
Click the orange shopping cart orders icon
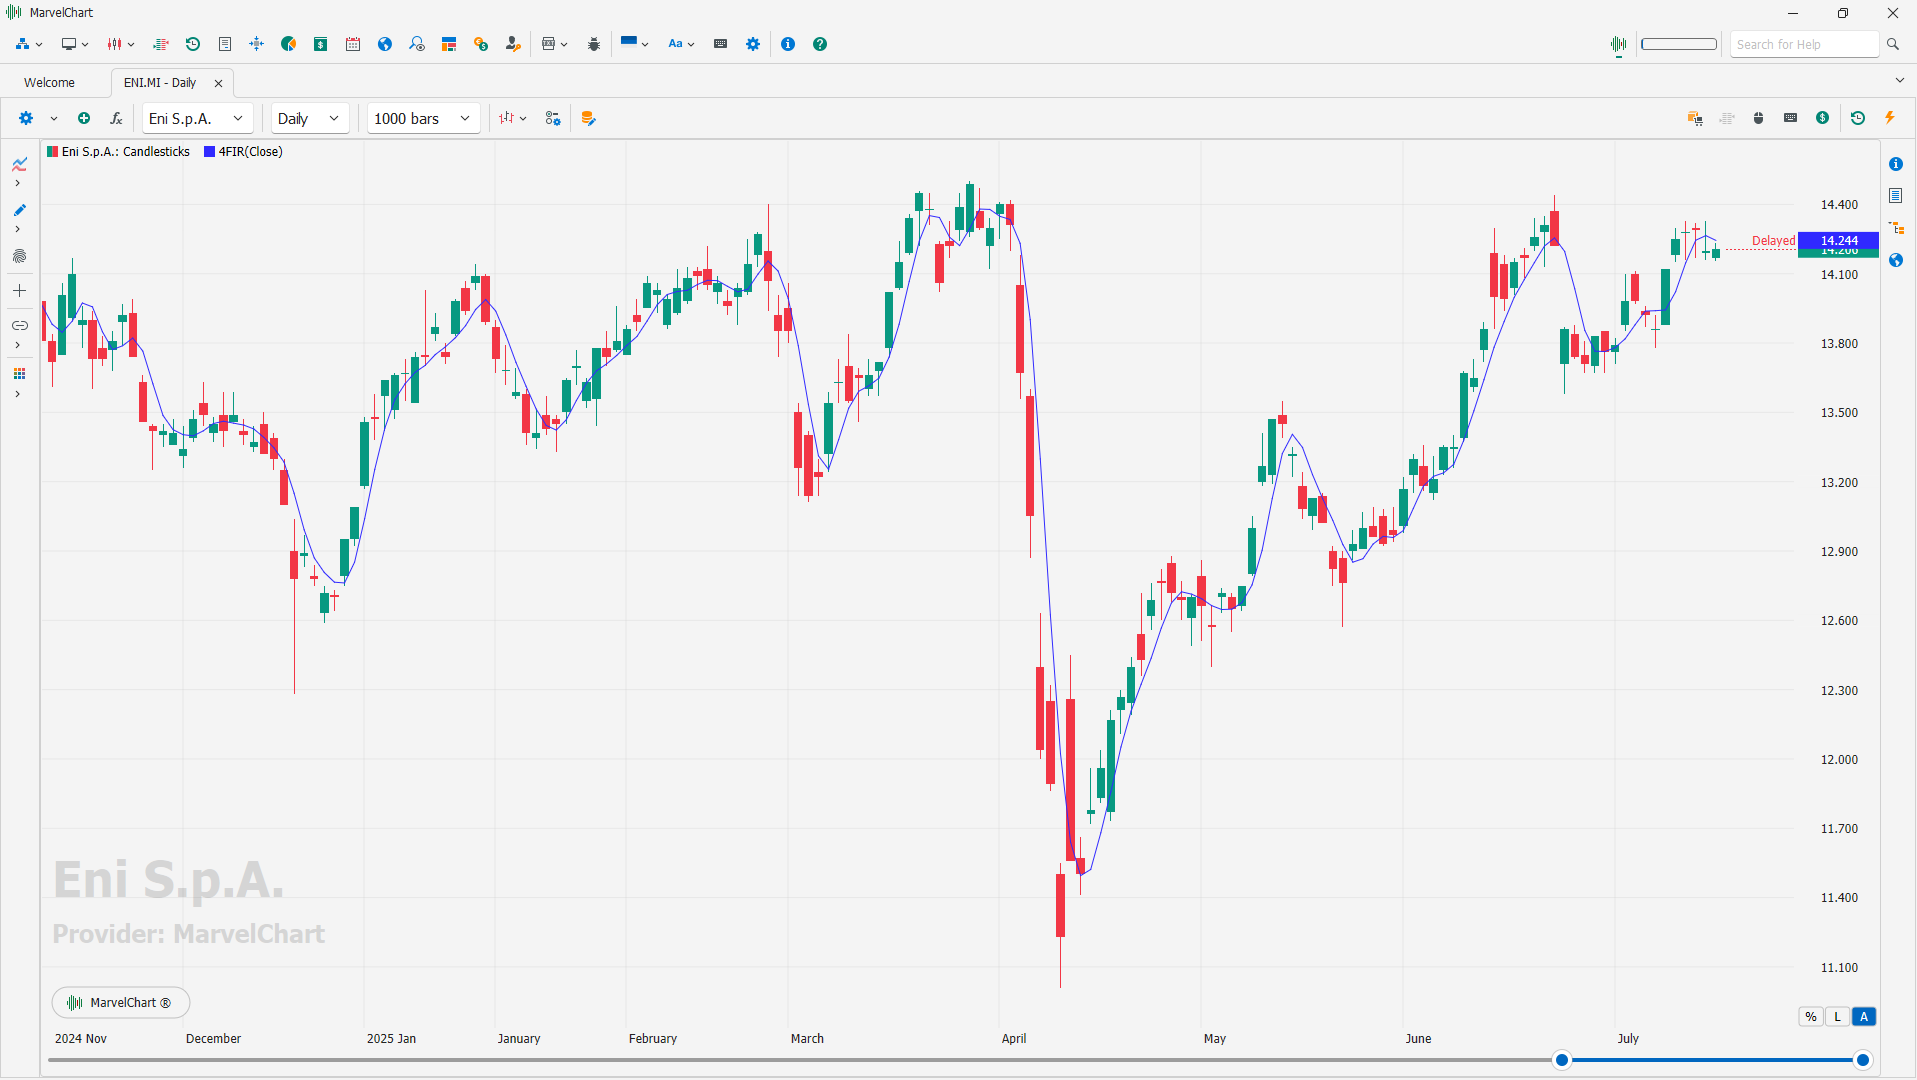point(1695,118)
